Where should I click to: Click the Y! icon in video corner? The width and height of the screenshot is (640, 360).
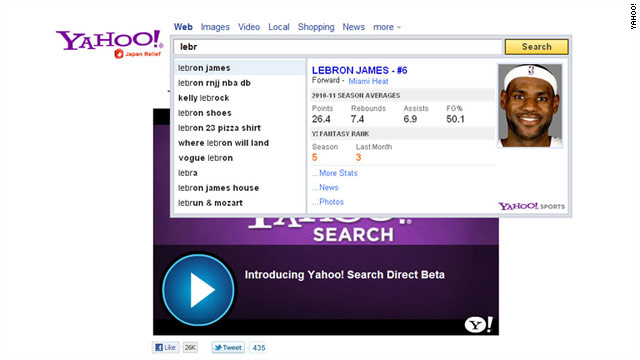[478, 324]
